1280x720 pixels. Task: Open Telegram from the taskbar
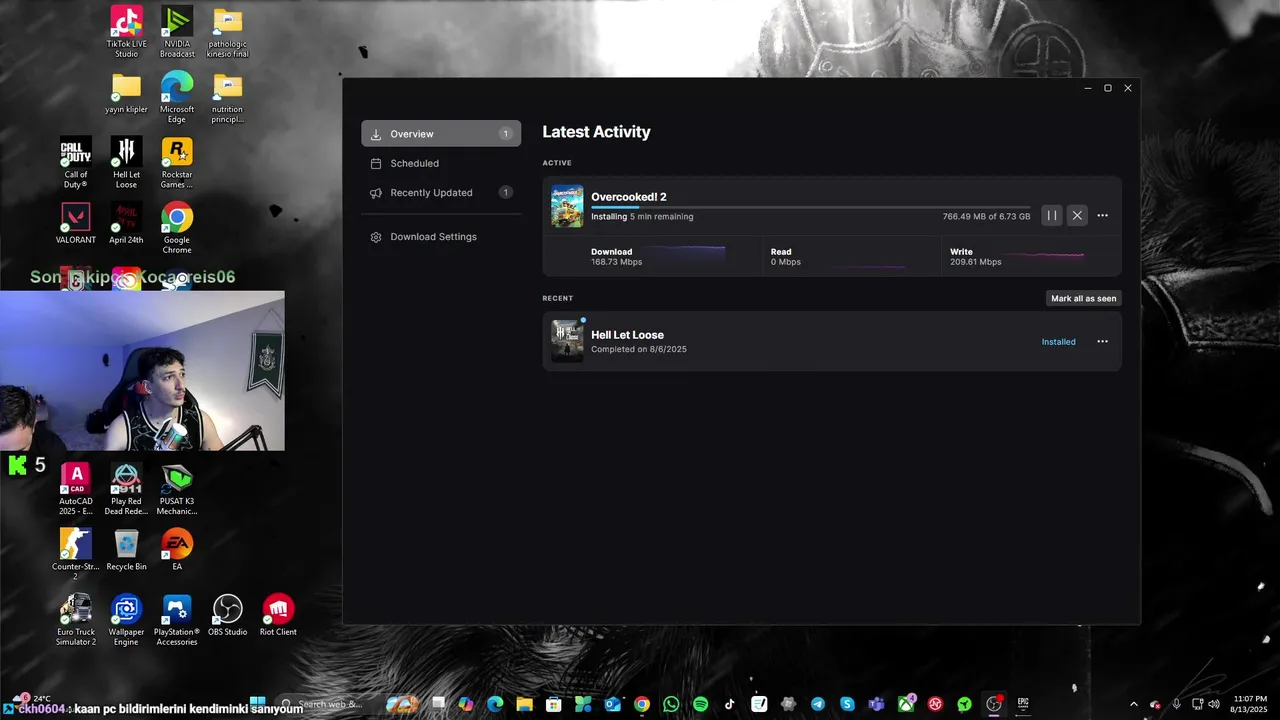818,704
